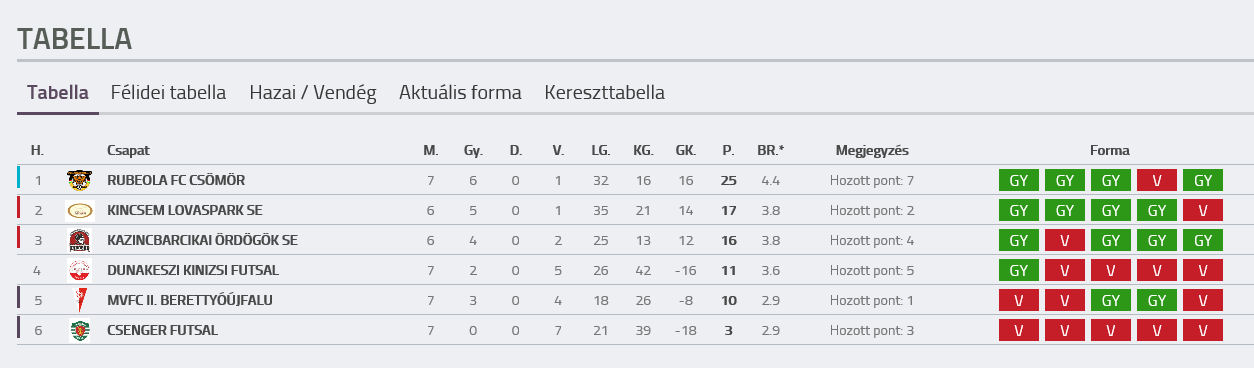Click the only green GY badge in the Dunakeszi row
Screen dimensions: 1254x368
click(x=1019, y=270)
